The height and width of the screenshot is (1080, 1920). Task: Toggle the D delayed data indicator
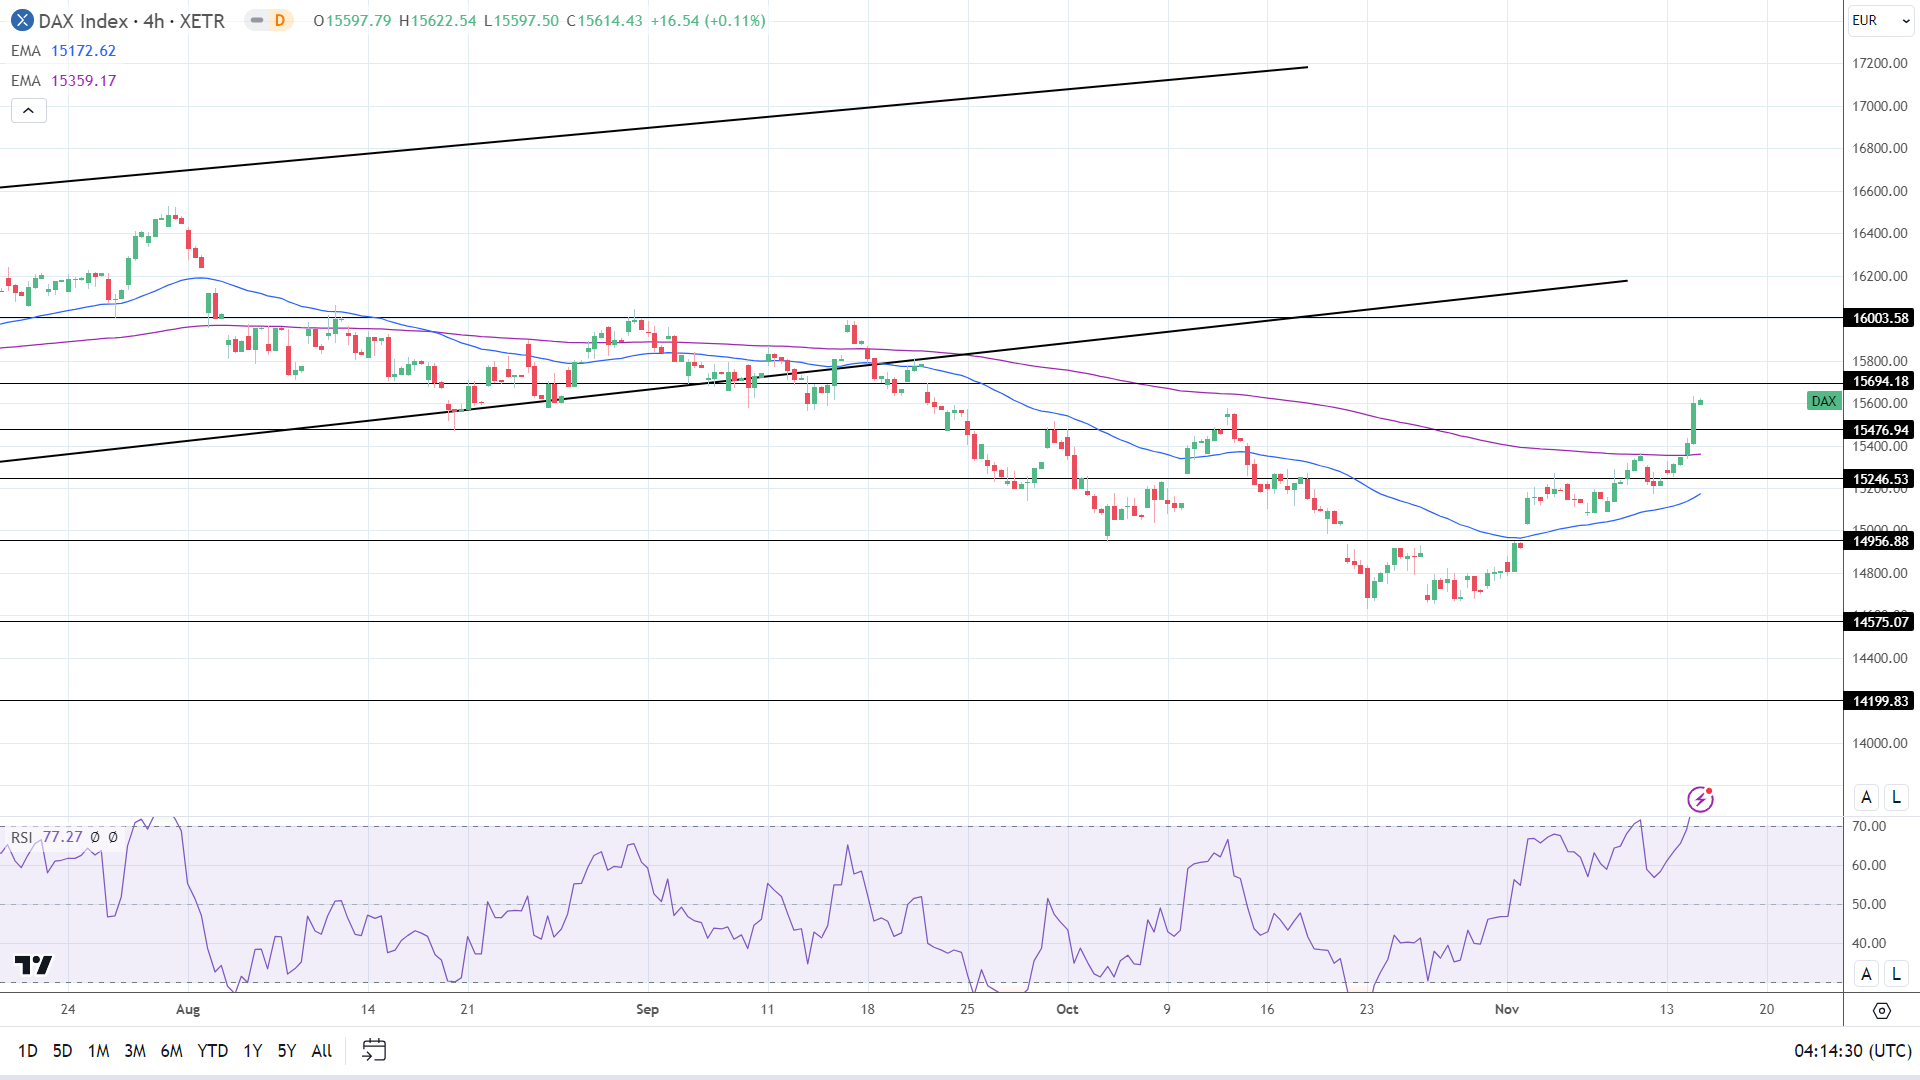click(x=280, y=20)
